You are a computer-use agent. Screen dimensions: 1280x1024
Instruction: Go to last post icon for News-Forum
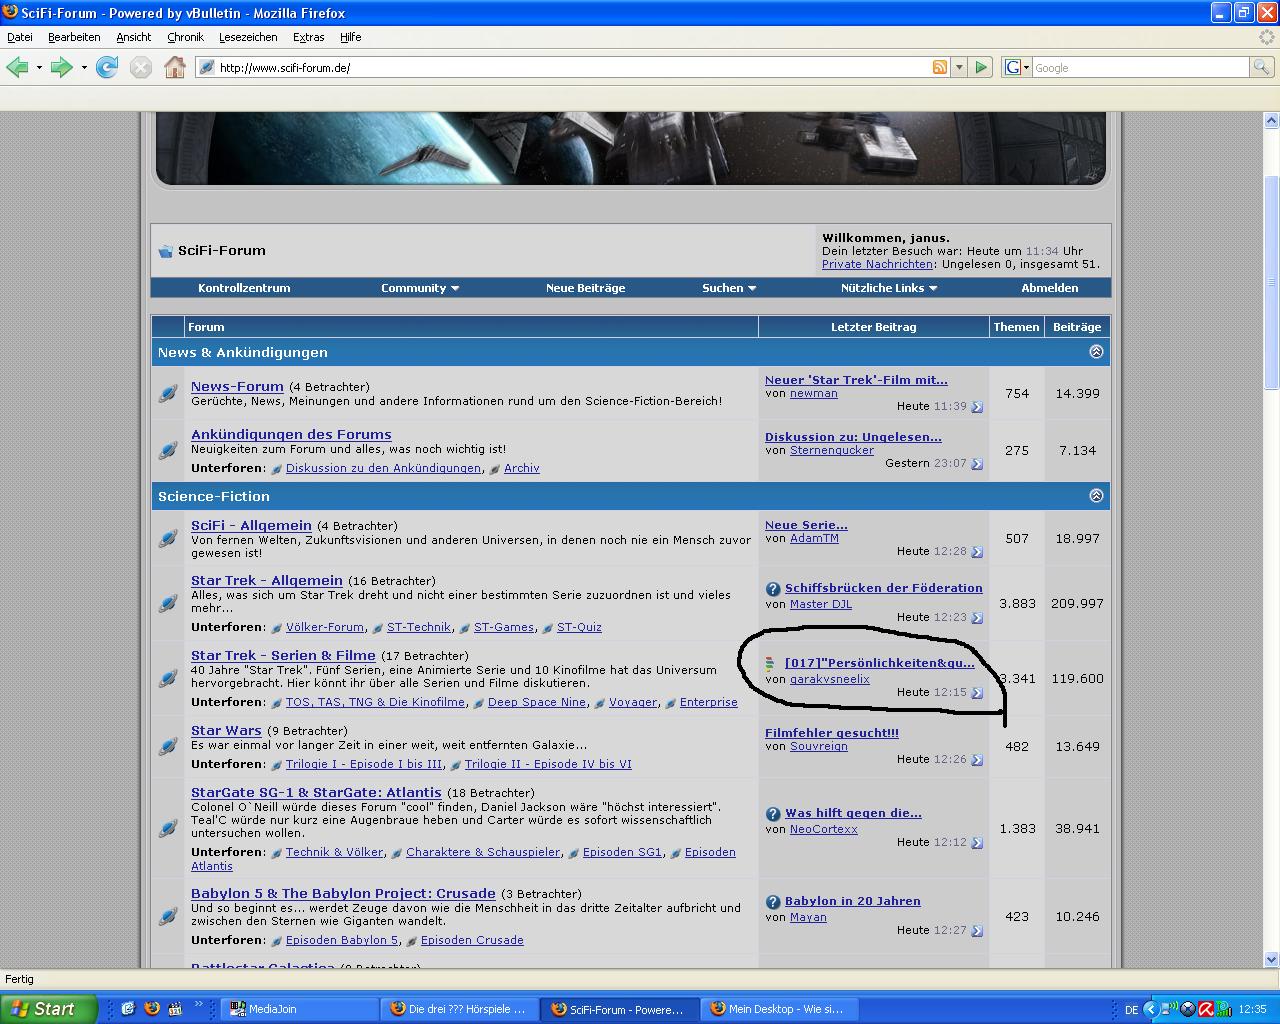(977, 407)
